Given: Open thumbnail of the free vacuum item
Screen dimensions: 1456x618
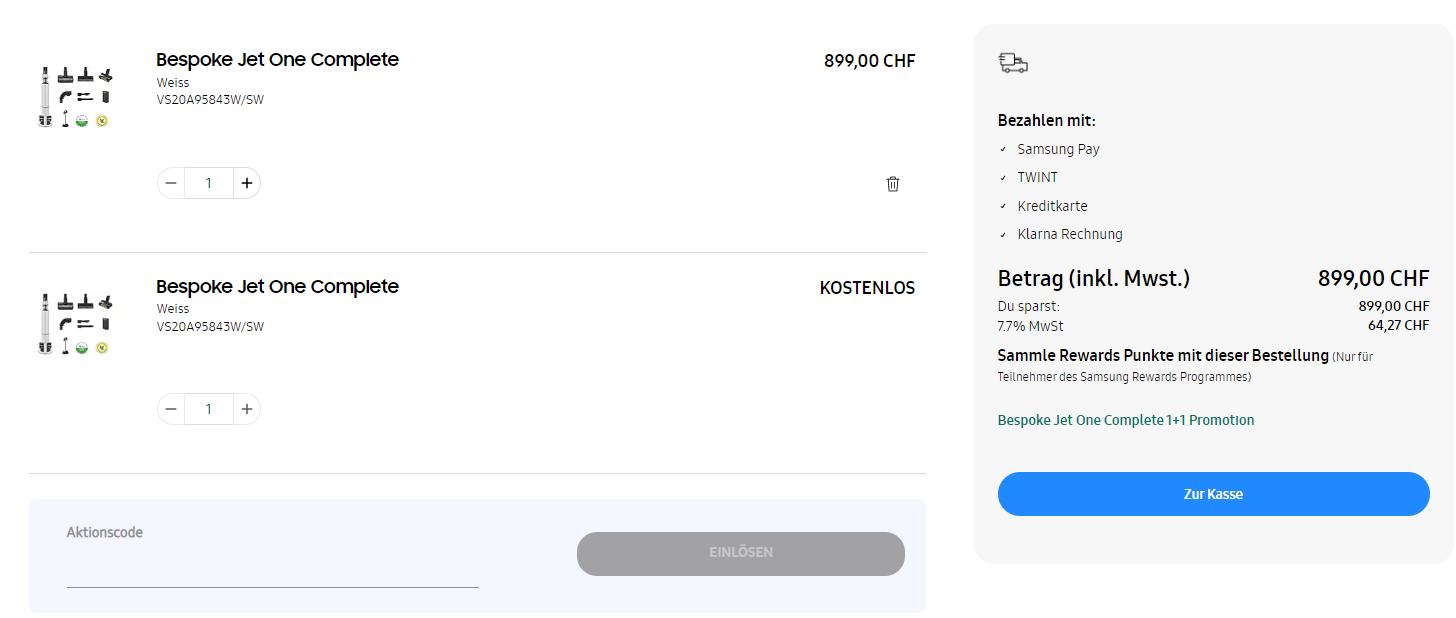Looking at the screenshot, I should click(74, 323).
